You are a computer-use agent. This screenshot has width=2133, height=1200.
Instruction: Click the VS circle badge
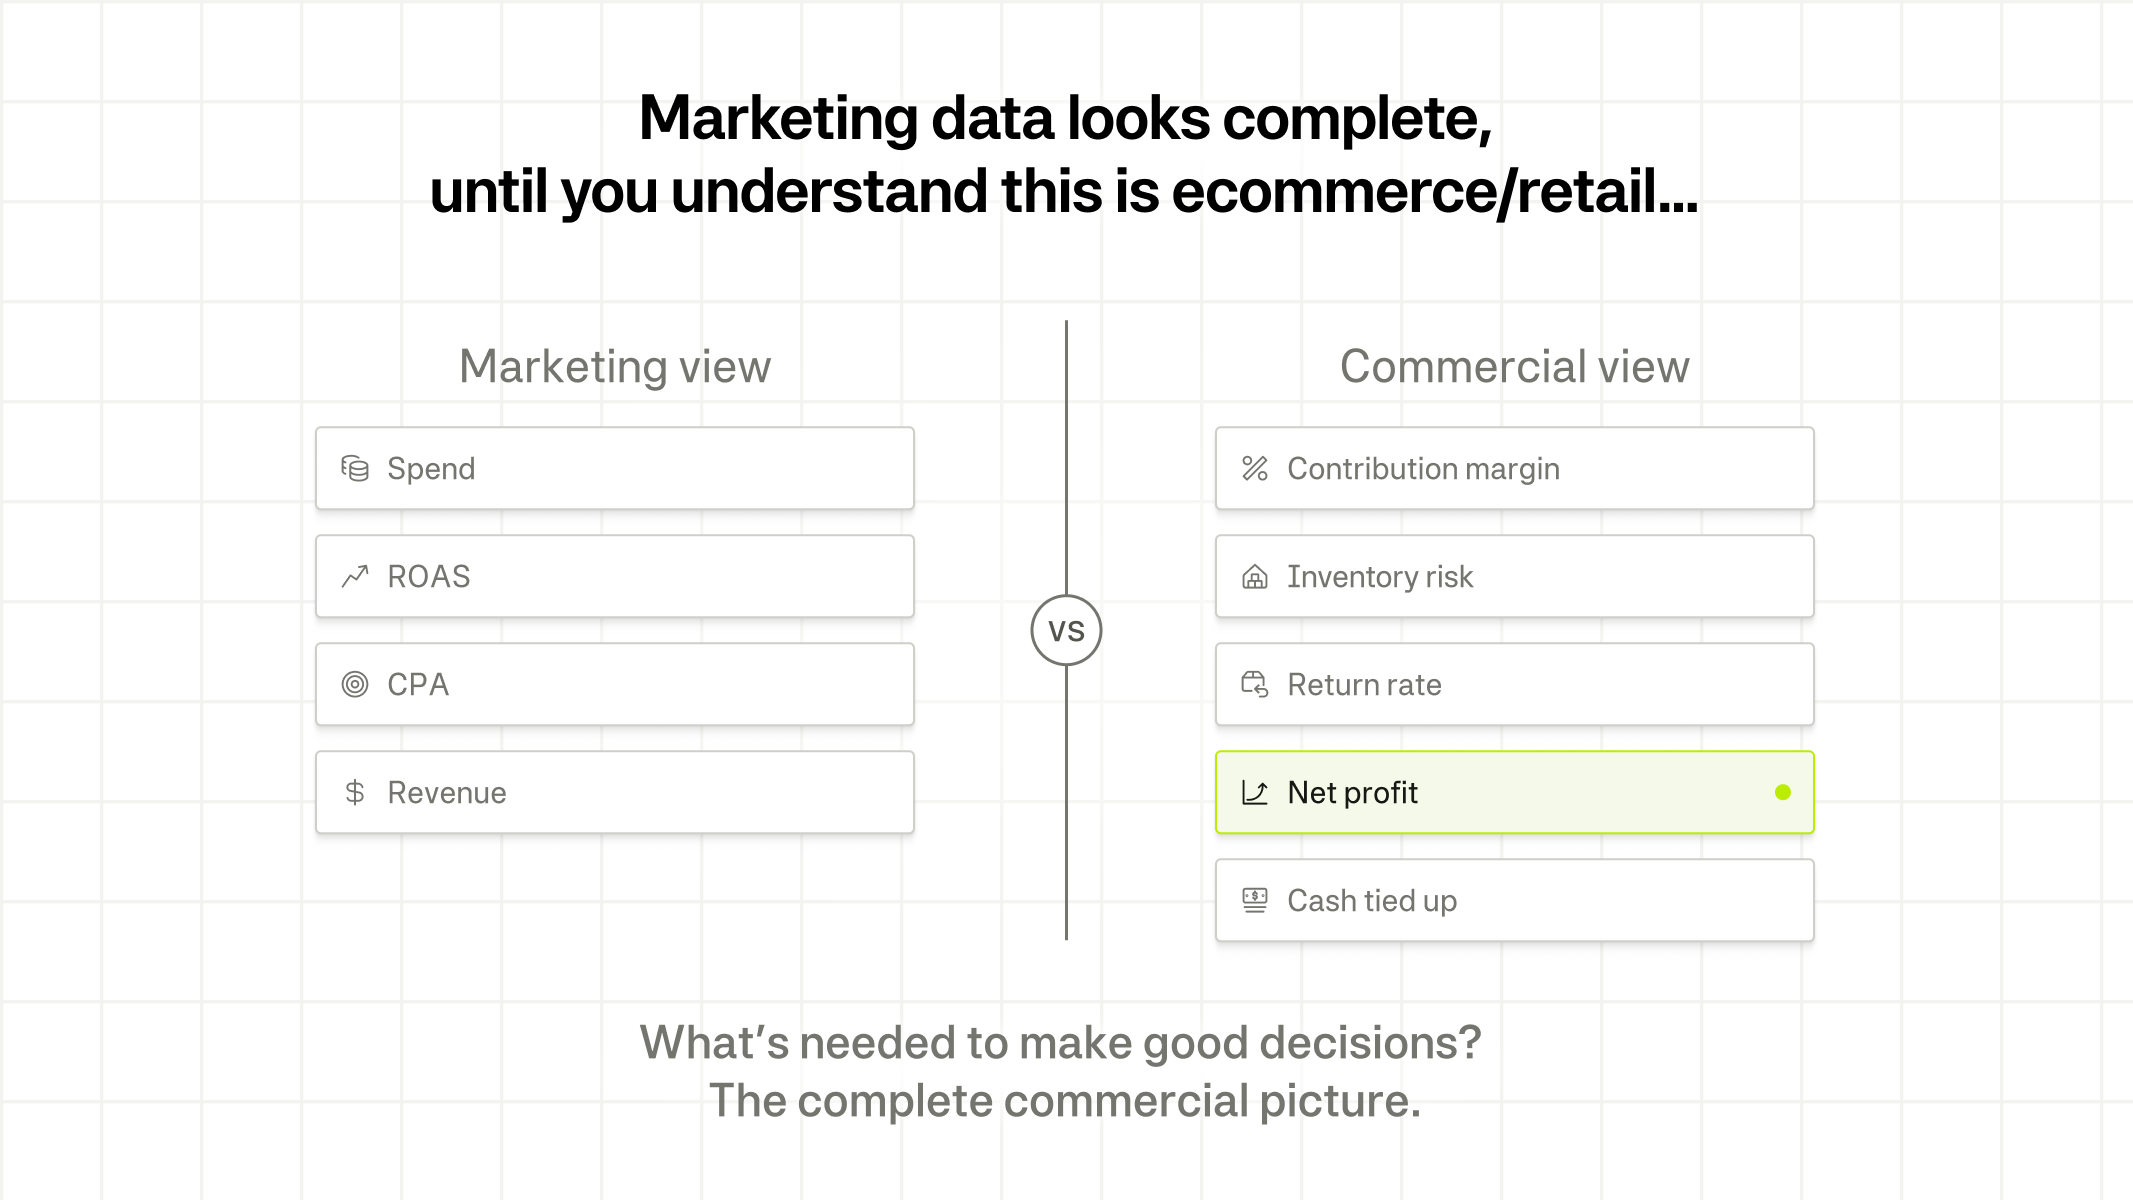pos(1066,631)
